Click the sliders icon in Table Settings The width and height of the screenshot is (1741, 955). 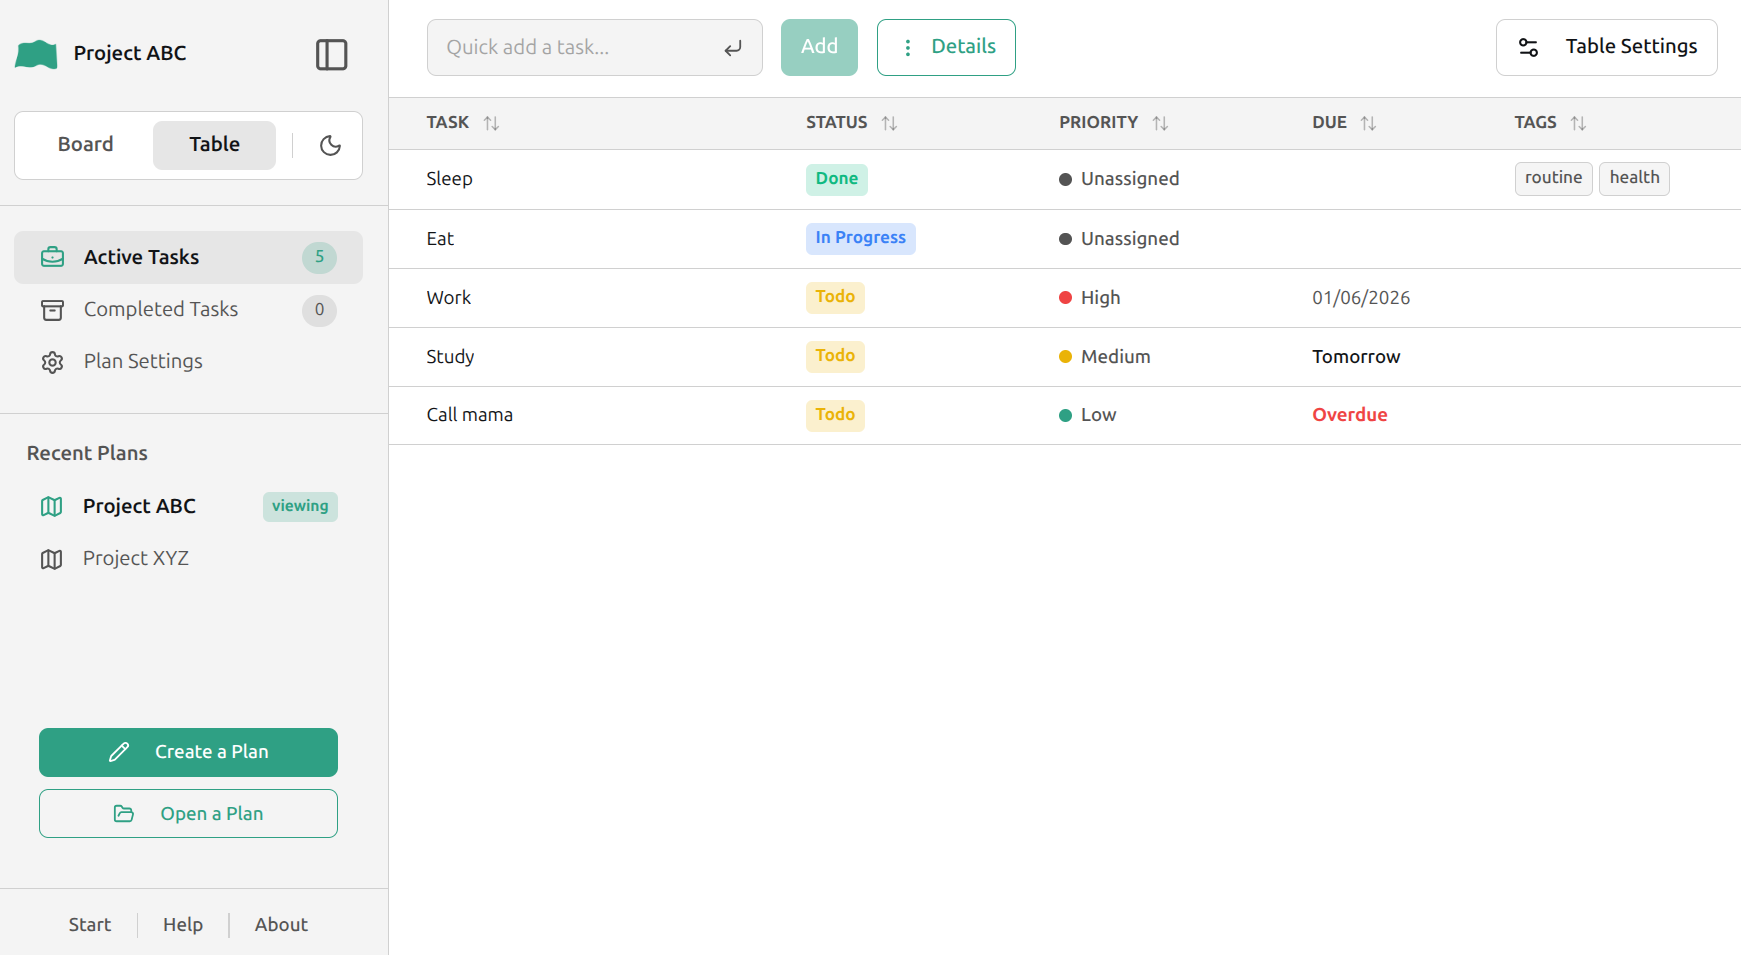click(1528, 47)
